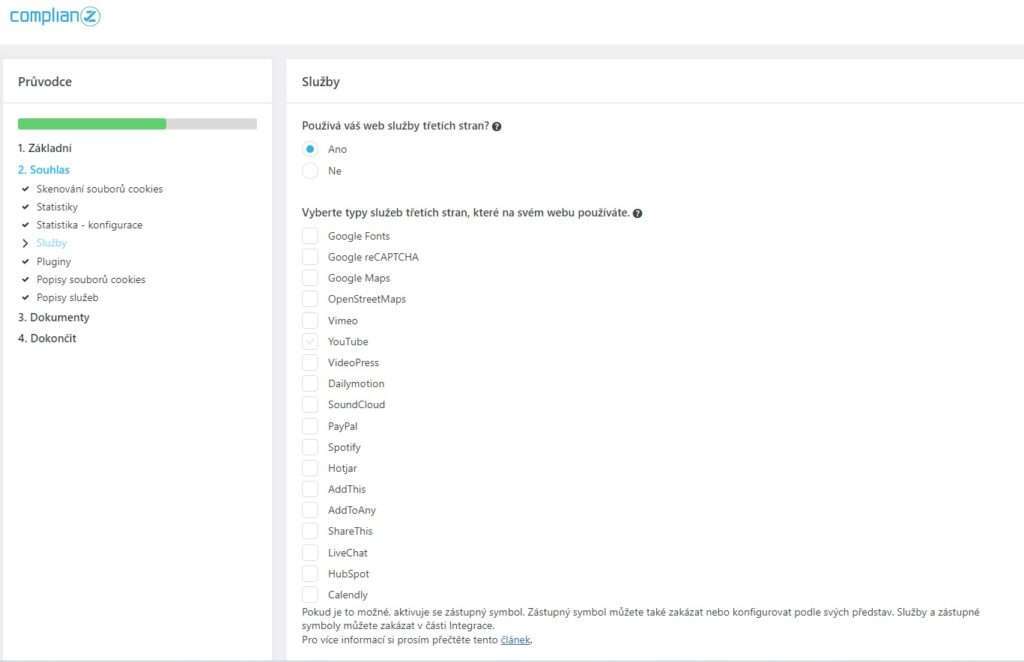
Task: Enable the ShareThis checkbox
Action: tap(310, 531)
